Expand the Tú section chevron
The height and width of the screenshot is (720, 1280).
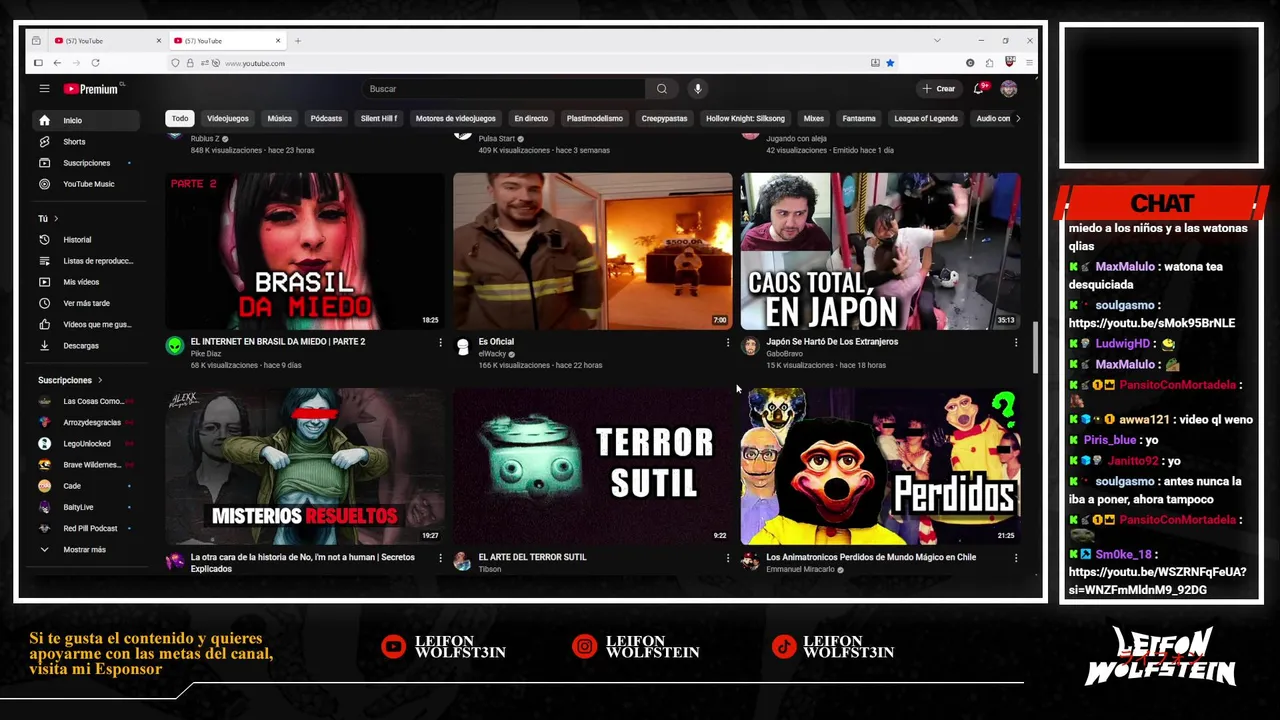56,218
